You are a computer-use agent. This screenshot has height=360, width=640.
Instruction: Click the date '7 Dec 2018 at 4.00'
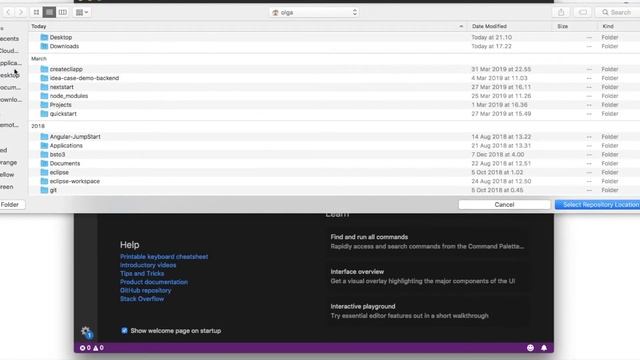pos(498,155)
